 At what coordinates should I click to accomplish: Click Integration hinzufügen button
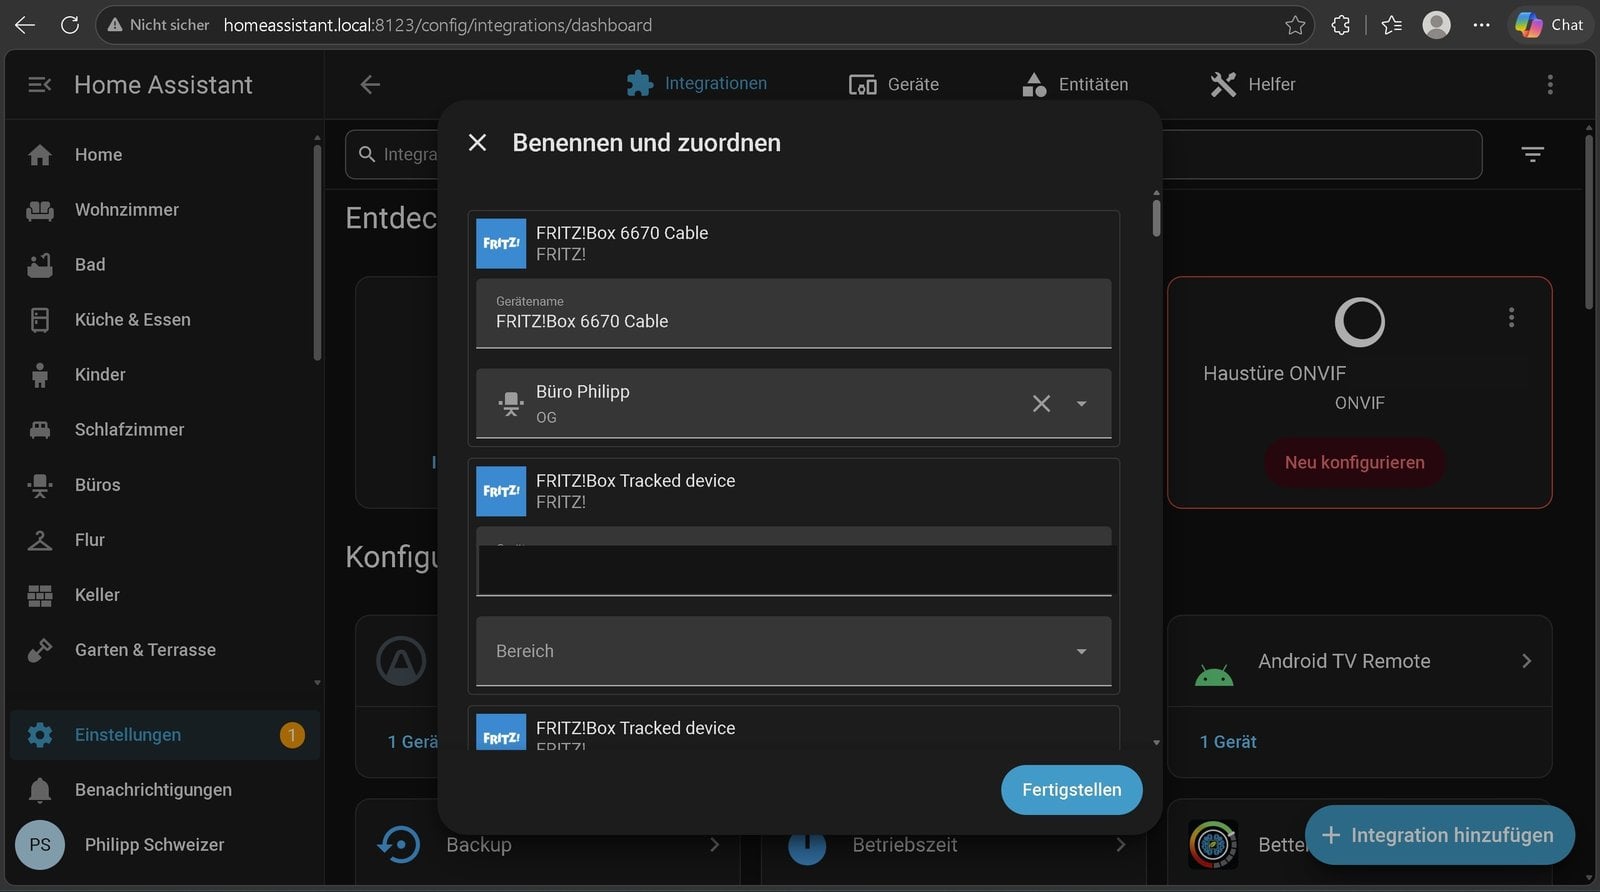point(1440,835)
